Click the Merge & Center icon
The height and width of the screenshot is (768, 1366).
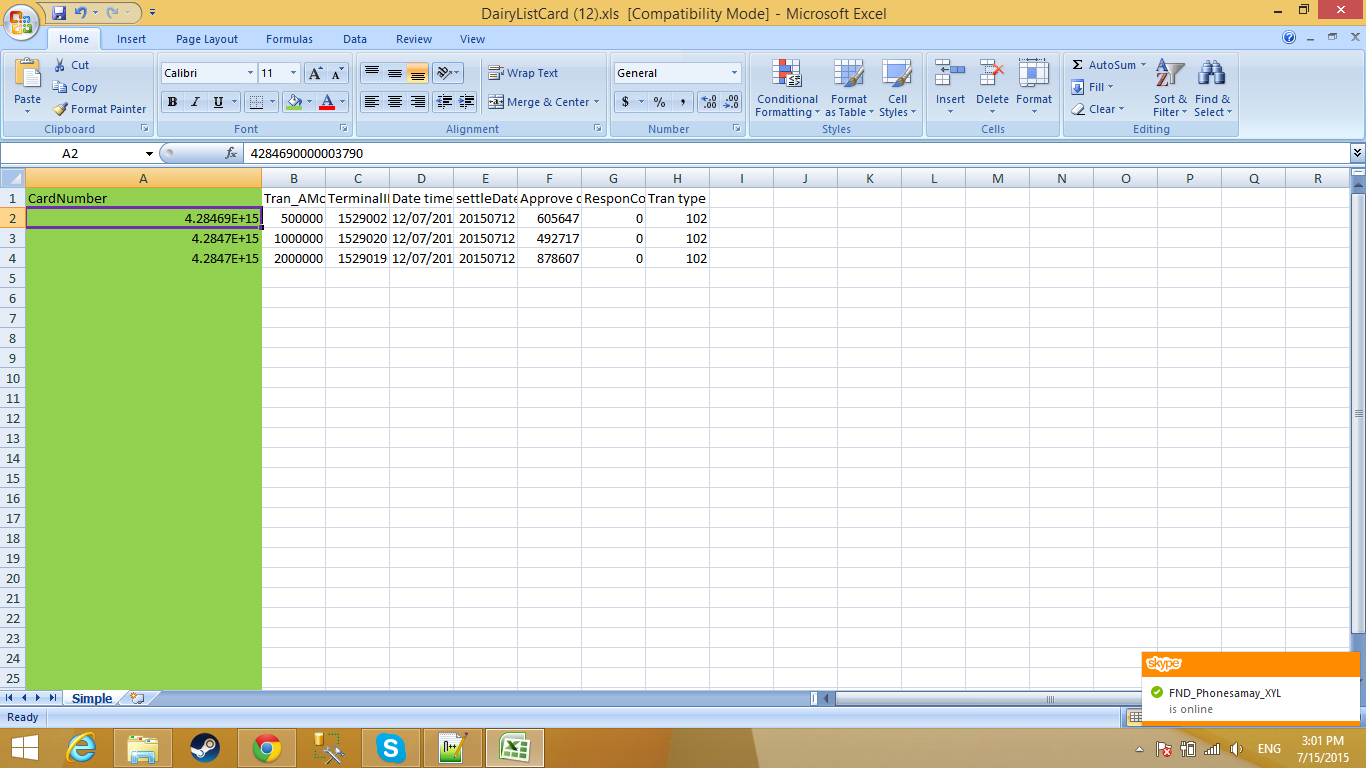pos(496,102)
